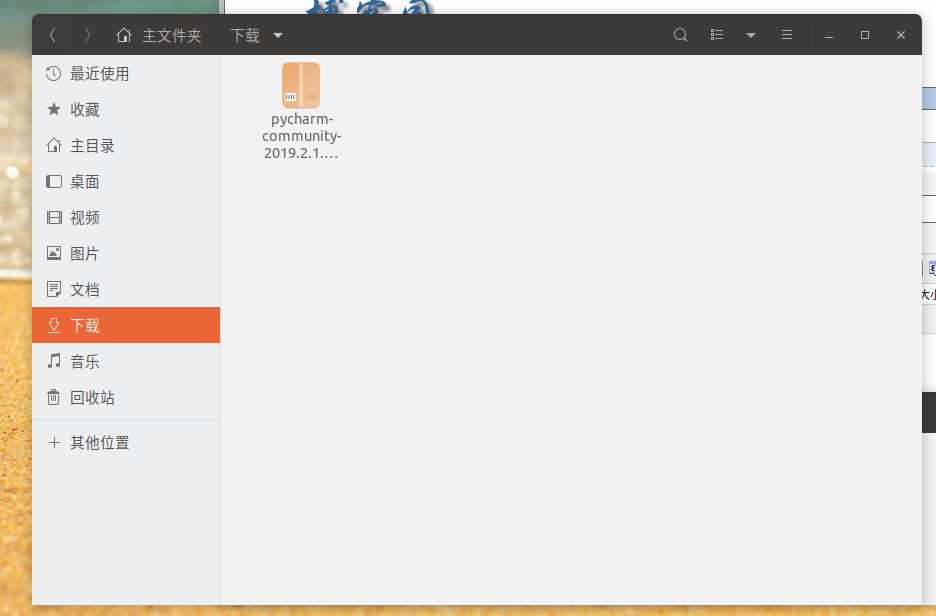Open 回收站 in sidebar
The width and height of the screenshot is (936, 616).
click(x=126, y=397)
